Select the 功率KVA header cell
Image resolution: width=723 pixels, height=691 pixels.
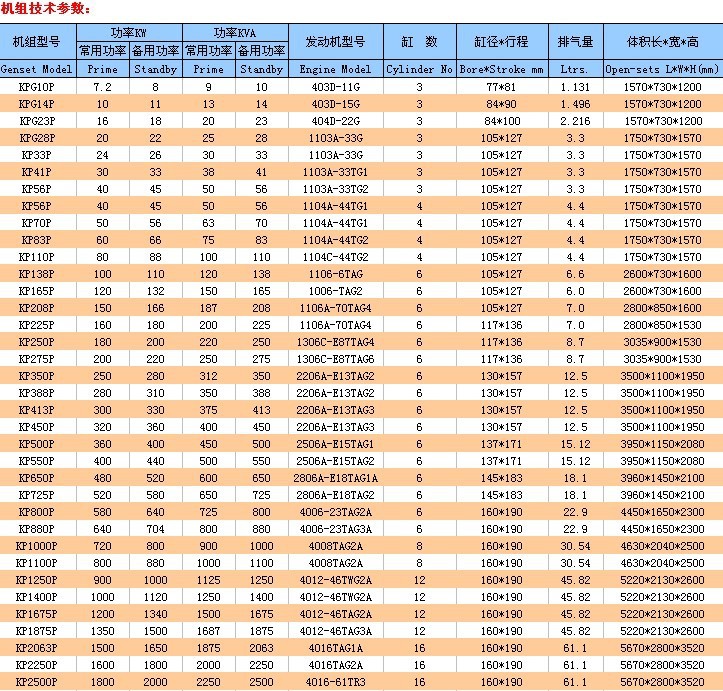[x=235, y=33]
